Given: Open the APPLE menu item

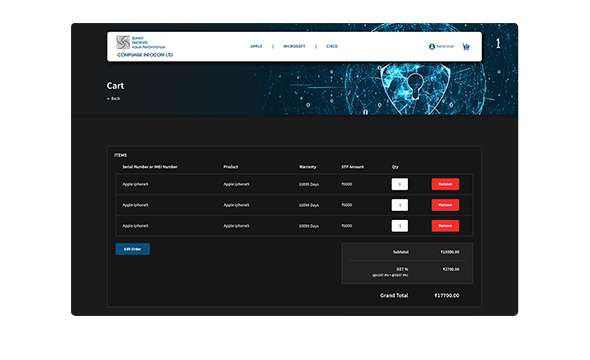Looking at the screenshot, I should point(256,46).
